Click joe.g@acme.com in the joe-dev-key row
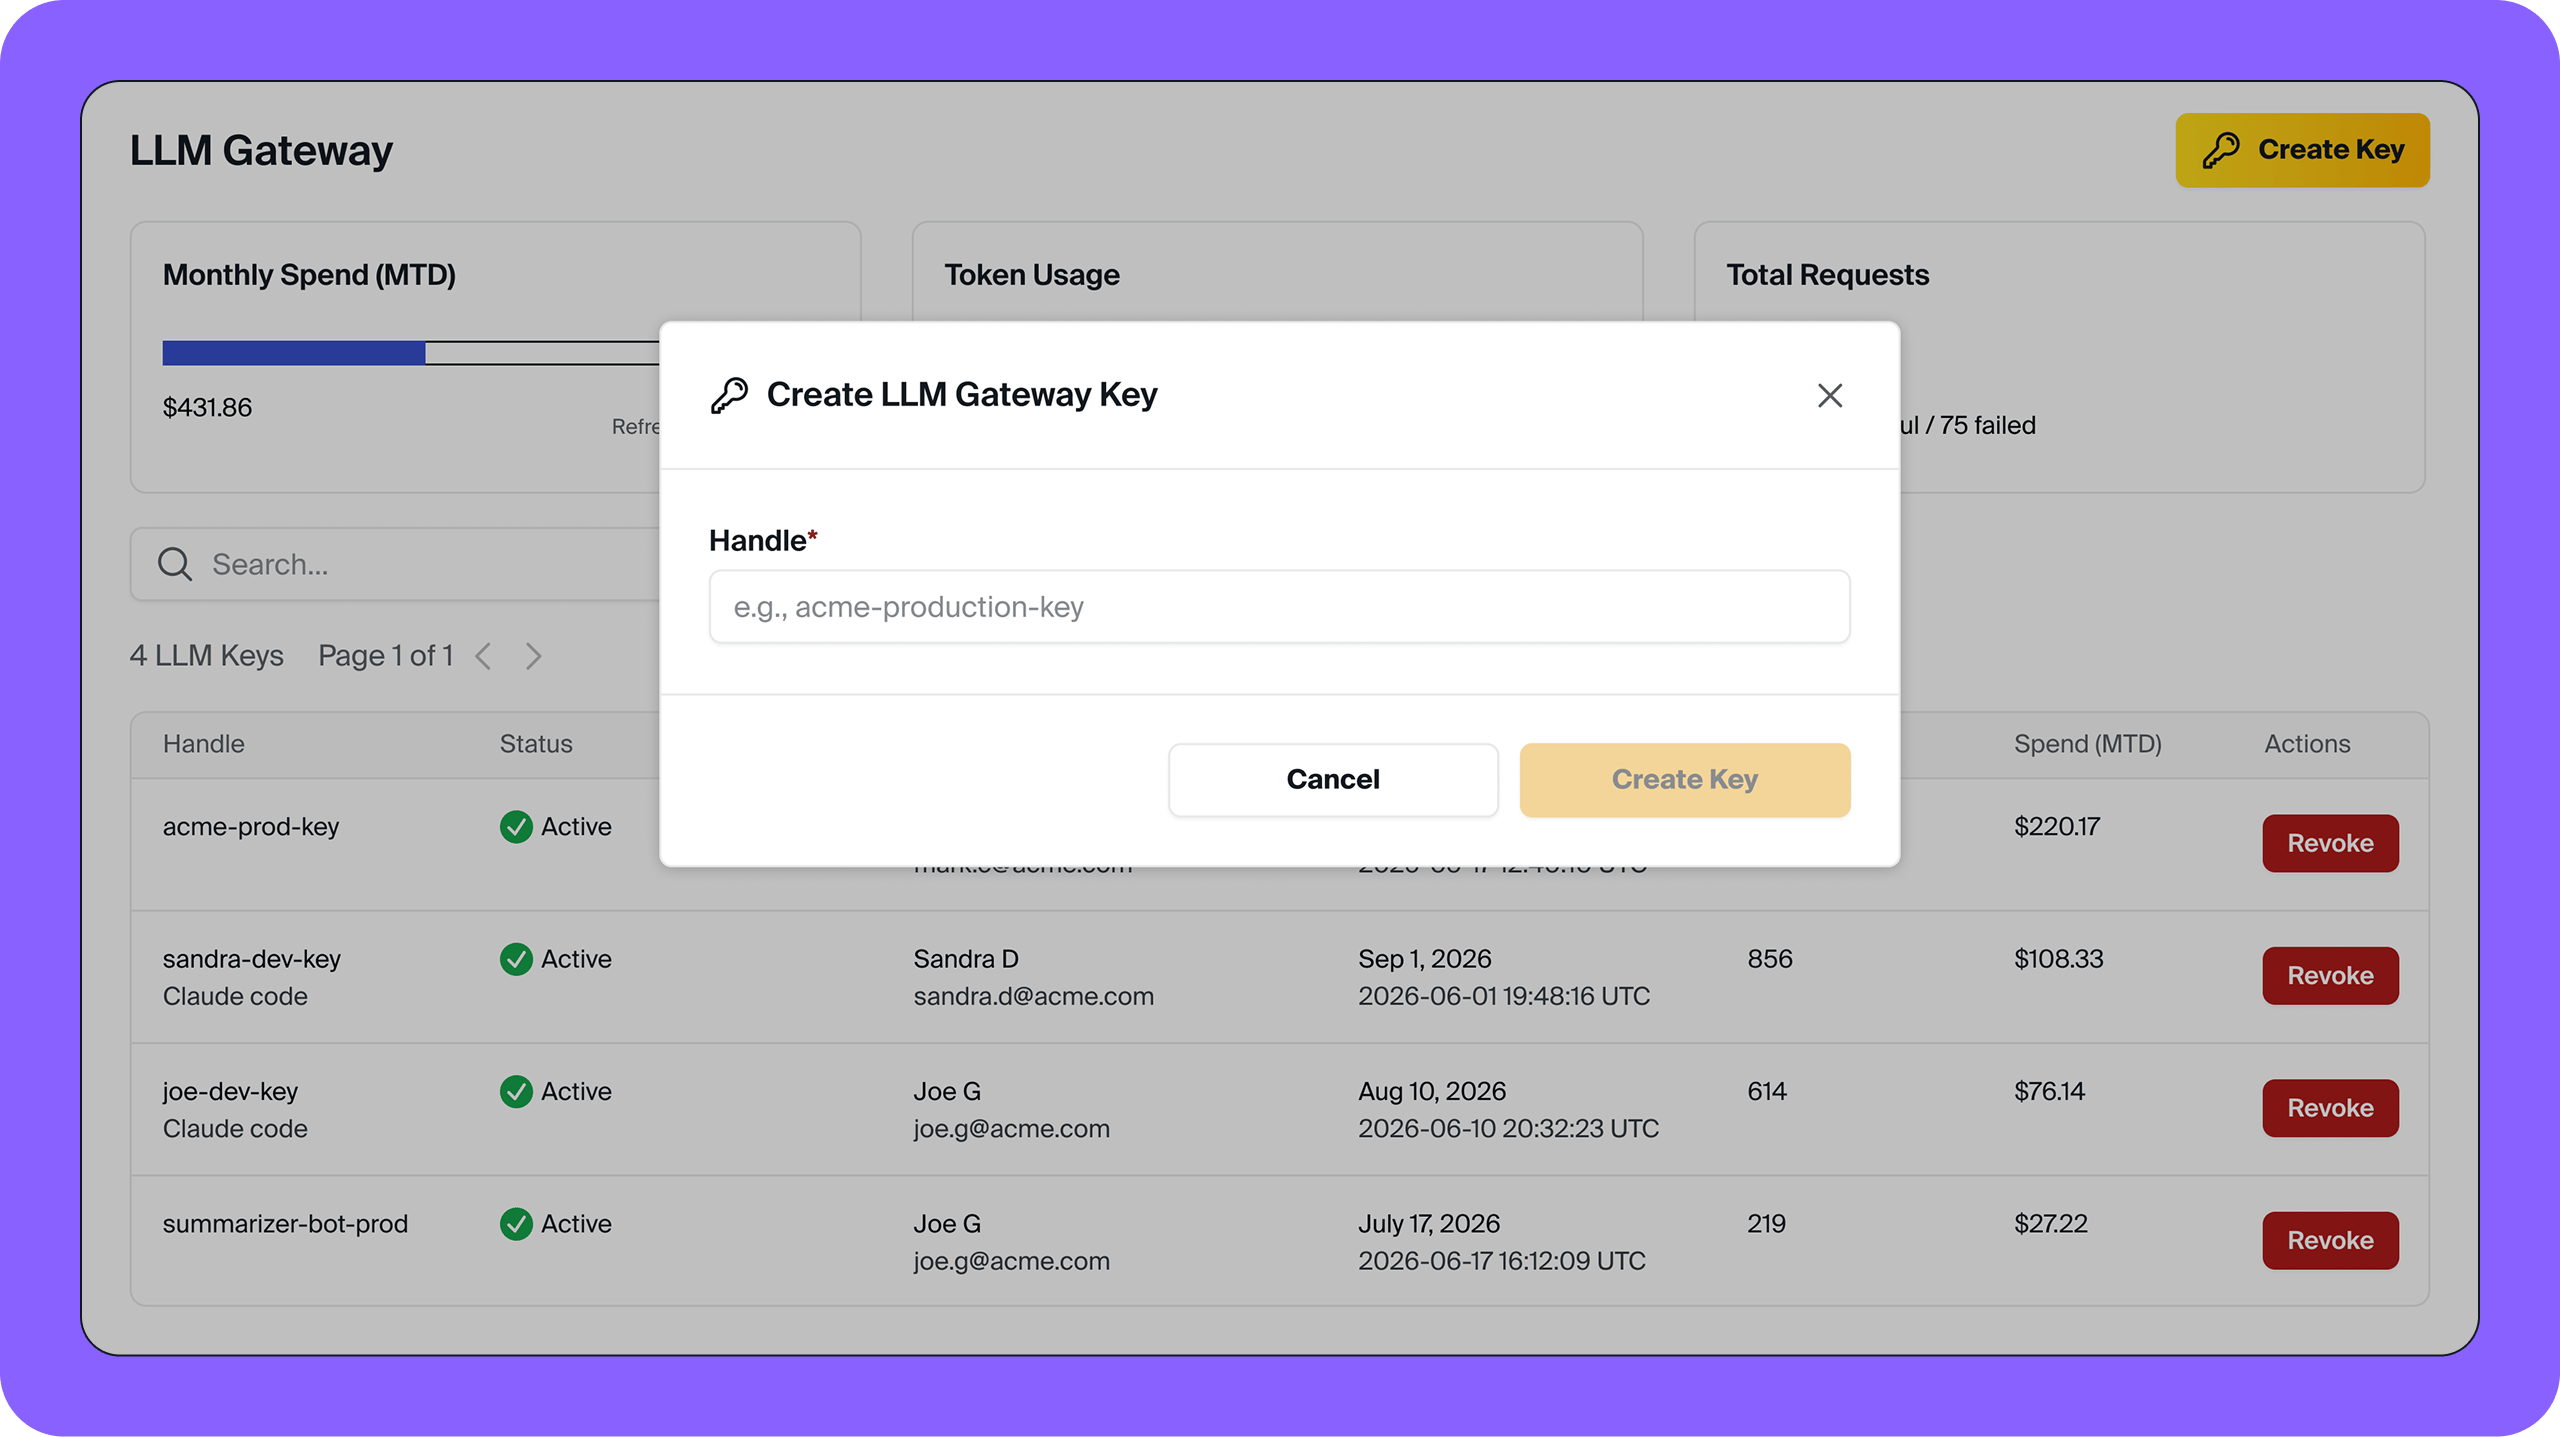The height and width of the screenshot is (1437, 2560). 1011,1128
